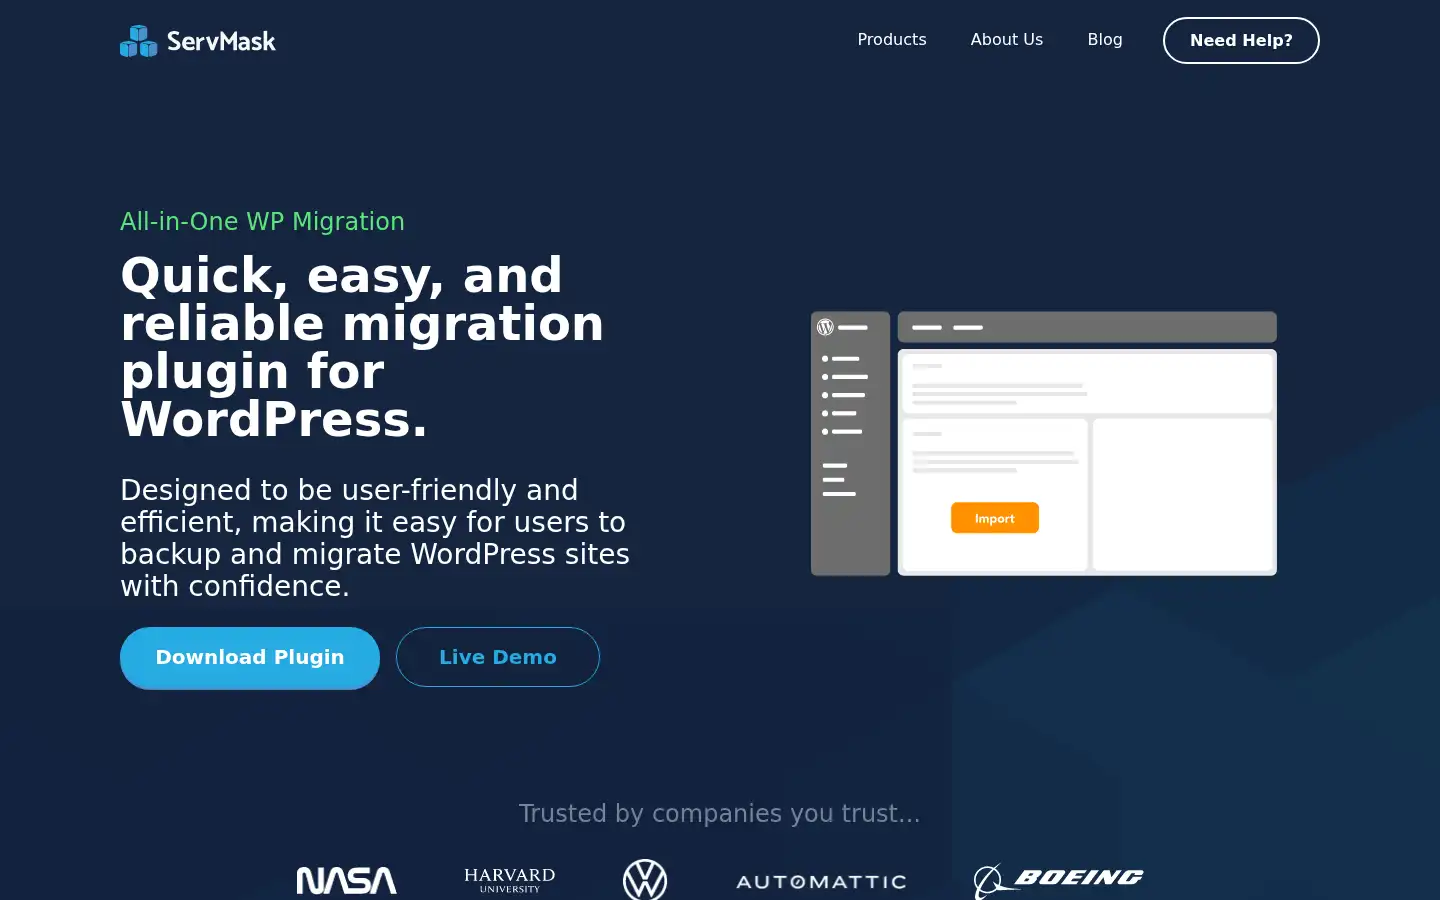
Task: Click the NASA logo
Action: [347, 881]
